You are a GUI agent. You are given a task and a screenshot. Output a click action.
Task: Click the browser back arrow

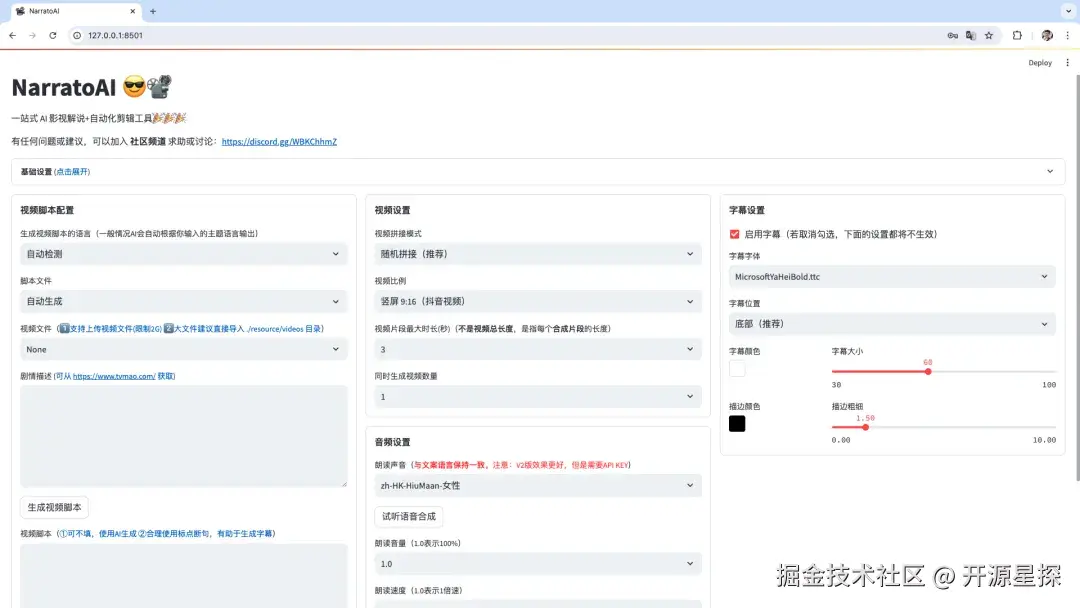pyautogui.click(x=12, y=35)
